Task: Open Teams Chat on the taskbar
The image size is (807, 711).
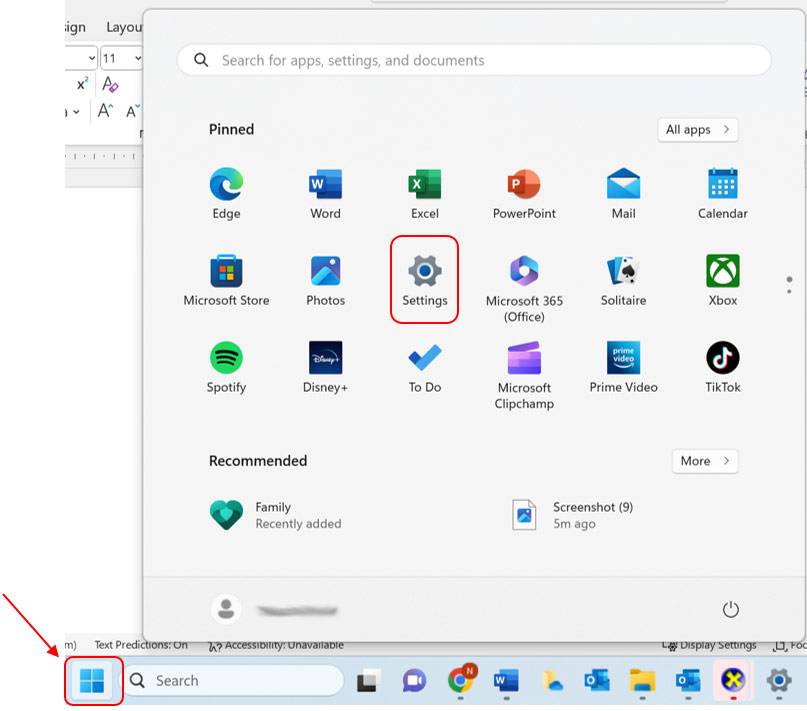Action: 414,681
